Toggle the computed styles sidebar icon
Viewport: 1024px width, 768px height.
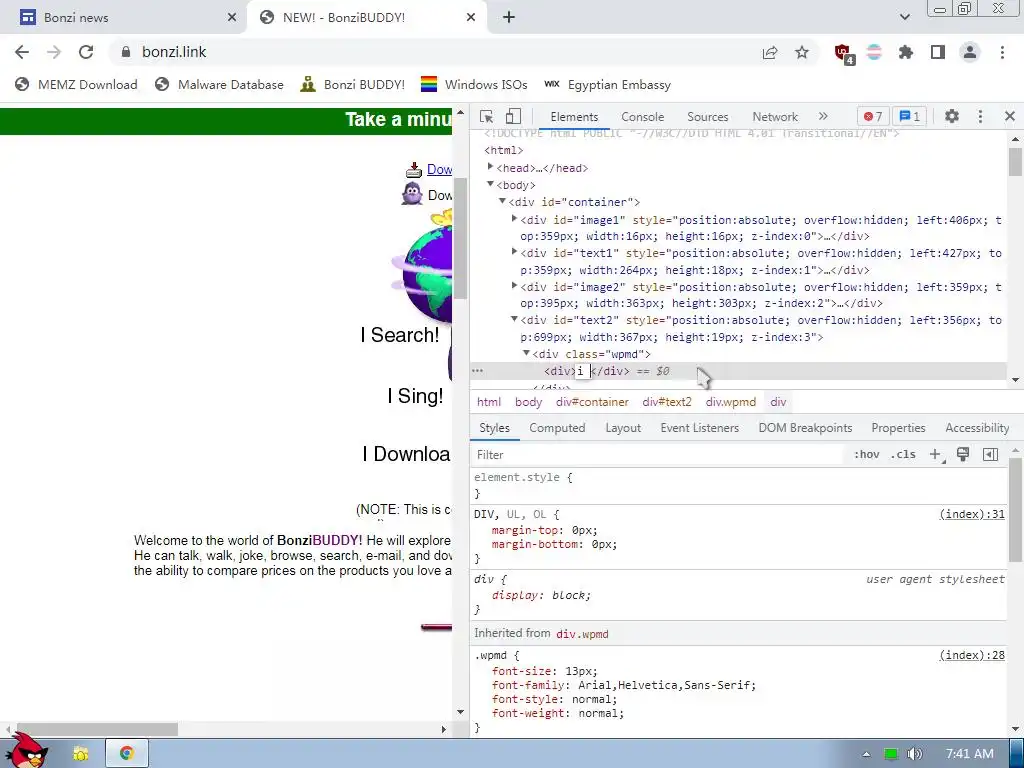990,455
